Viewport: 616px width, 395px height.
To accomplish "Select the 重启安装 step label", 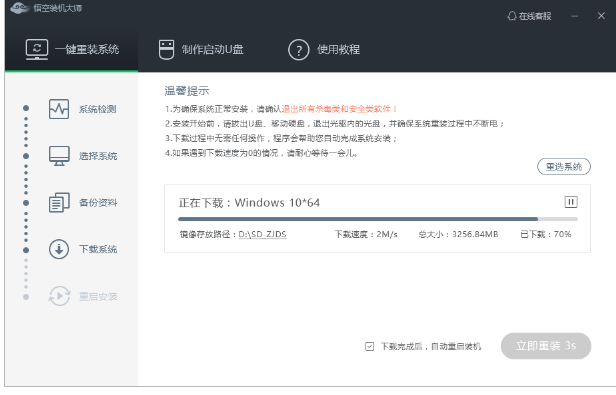I will (98, 296).
